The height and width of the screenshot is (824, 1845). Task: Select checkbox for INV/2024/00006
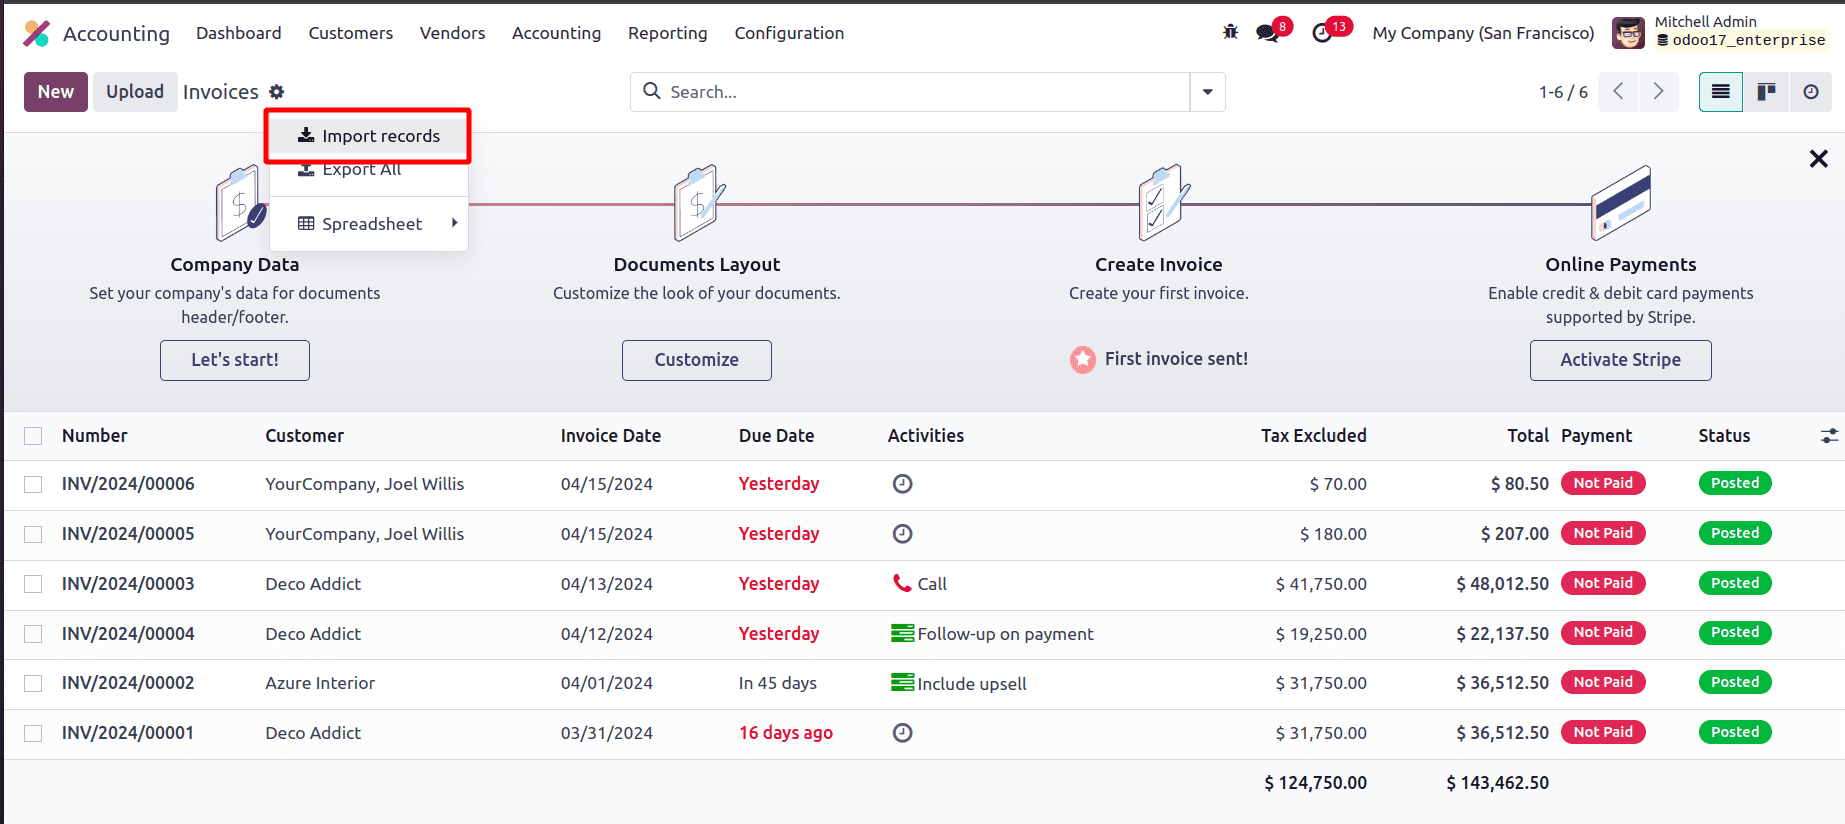point(33,484)
